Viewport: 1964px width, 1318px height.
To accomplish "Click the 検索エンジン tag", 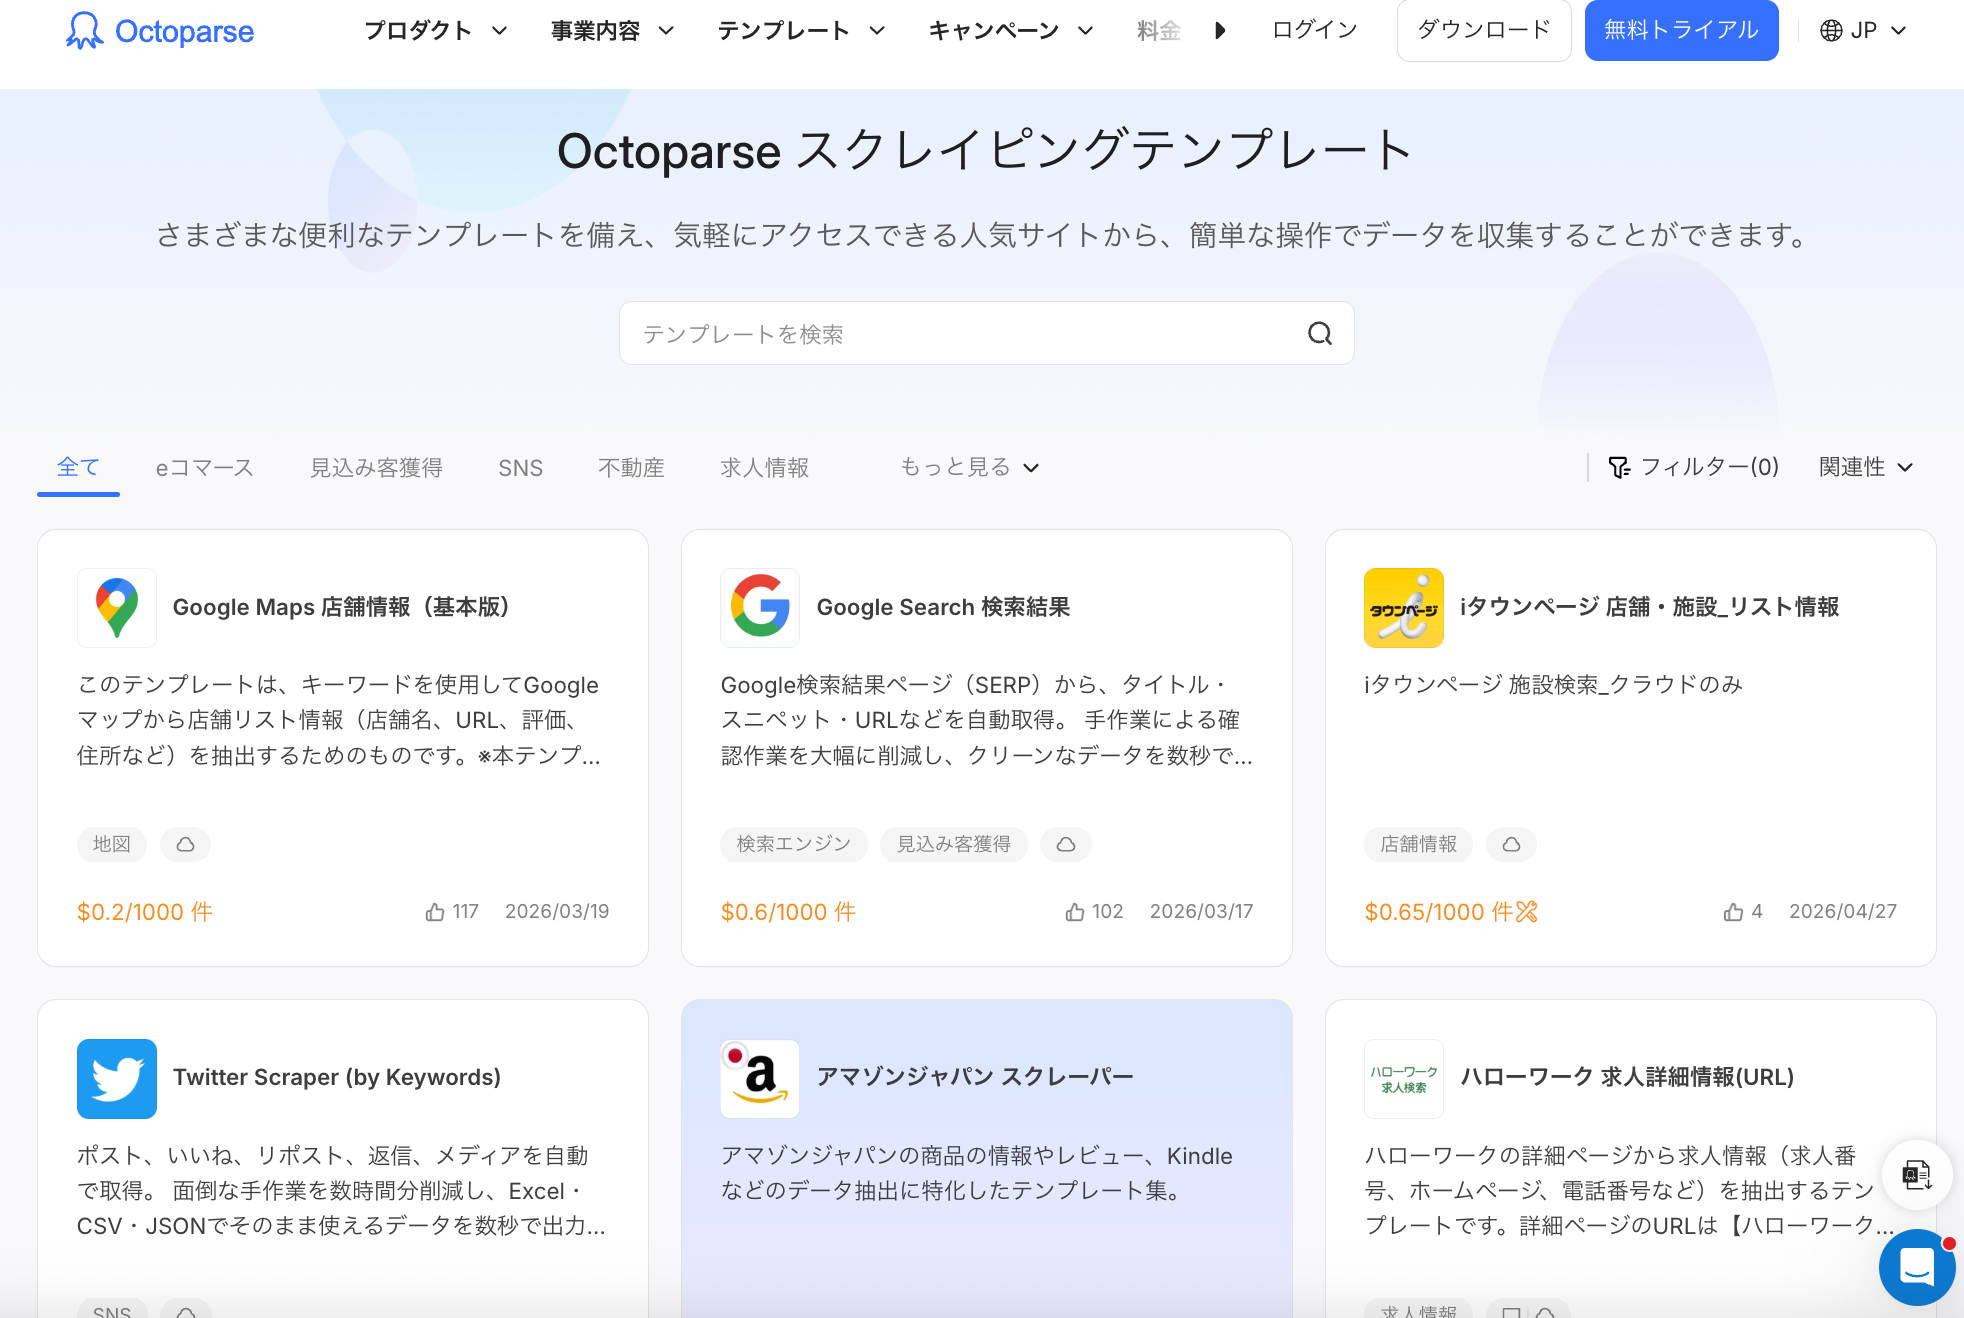I will pyautogui.click(x=794, y=844).
